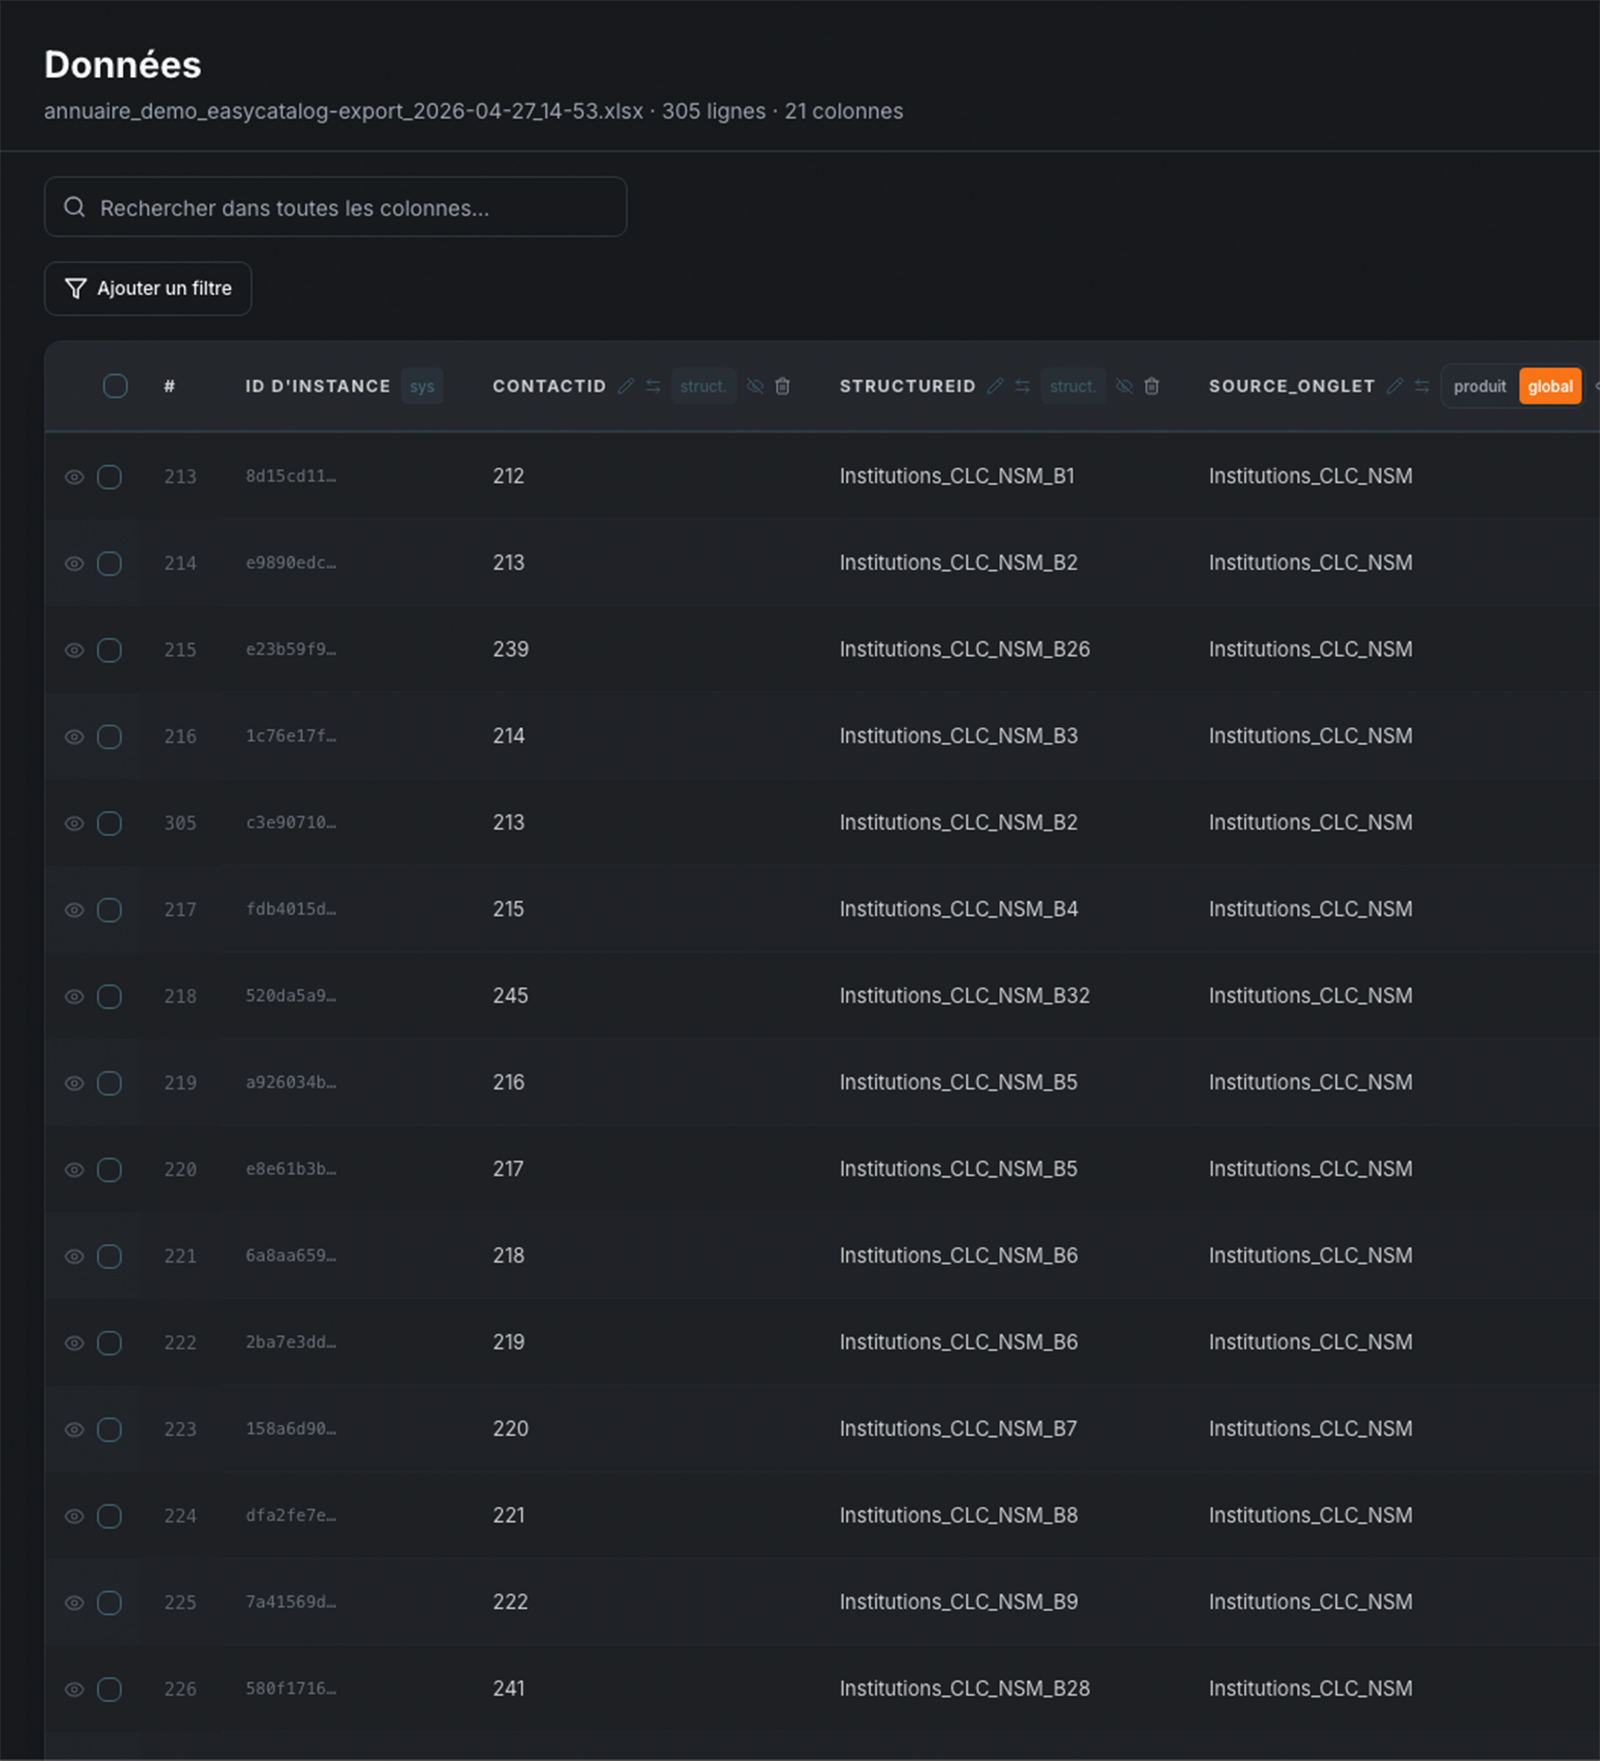Click cell Institutions_CLC_NSM_B1
The width and height of the screenshot is (1600, 1761).
point(957,477)
